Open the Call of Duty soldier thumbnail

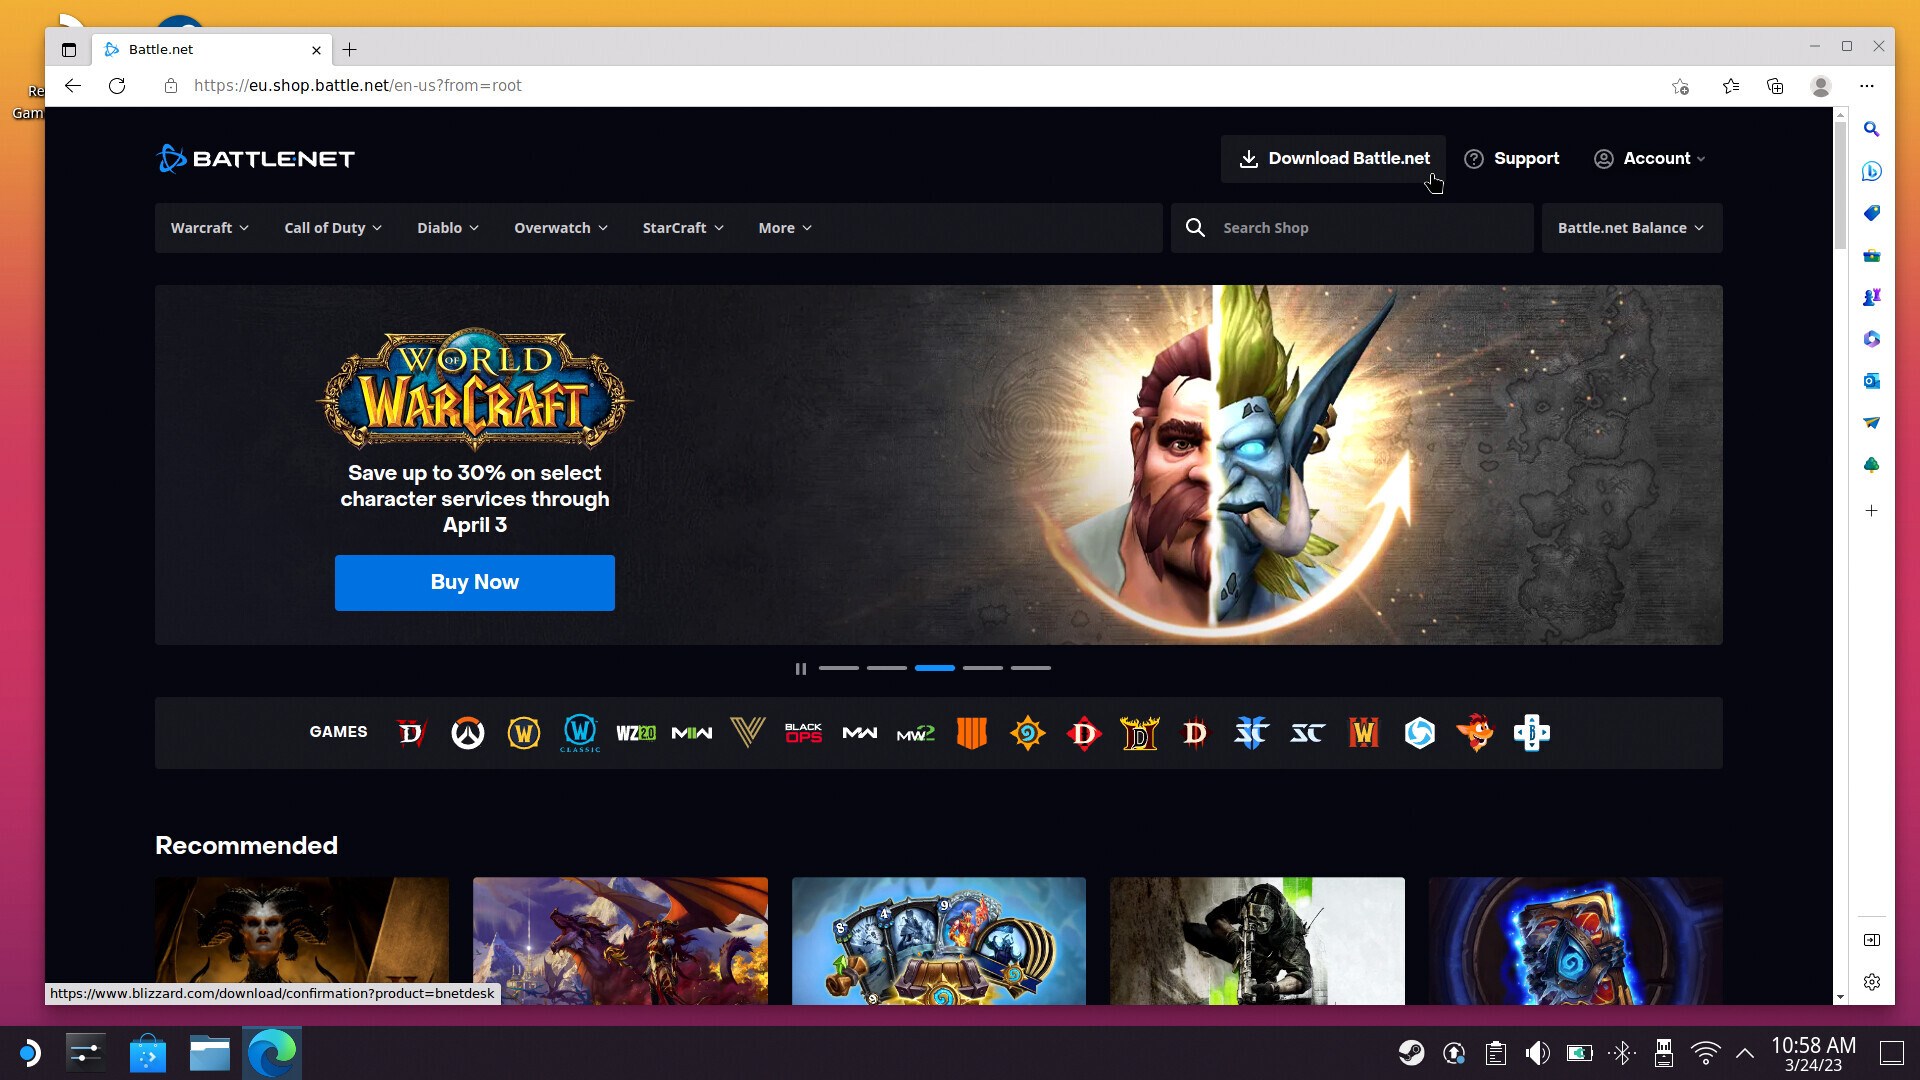click(x=1257, y=941)
